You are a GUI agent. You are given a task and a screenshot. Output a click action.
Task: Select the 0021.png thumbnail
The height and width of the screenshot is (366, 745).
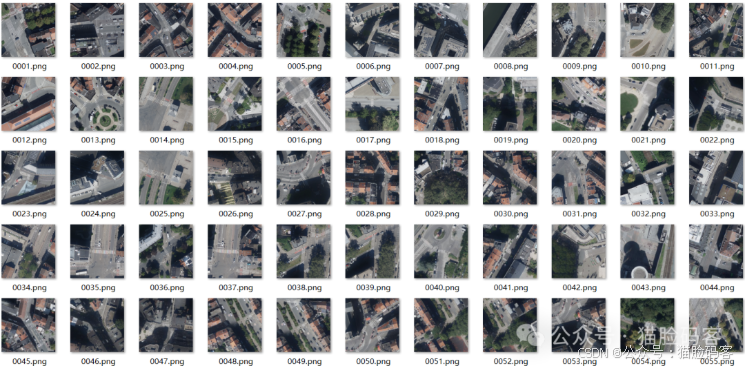pos(648,104)
